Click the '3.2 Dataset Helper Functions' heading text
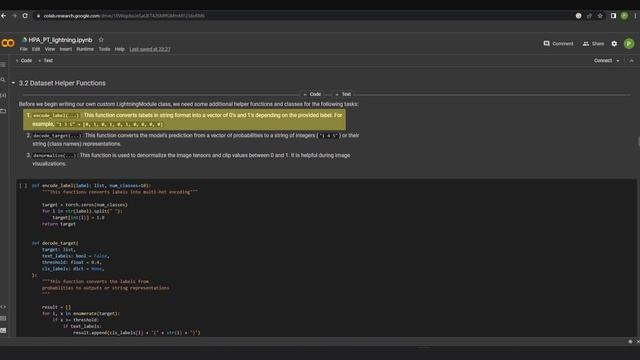Image resolution: width=640 pixels, height=360 pixels. [62, 83]
